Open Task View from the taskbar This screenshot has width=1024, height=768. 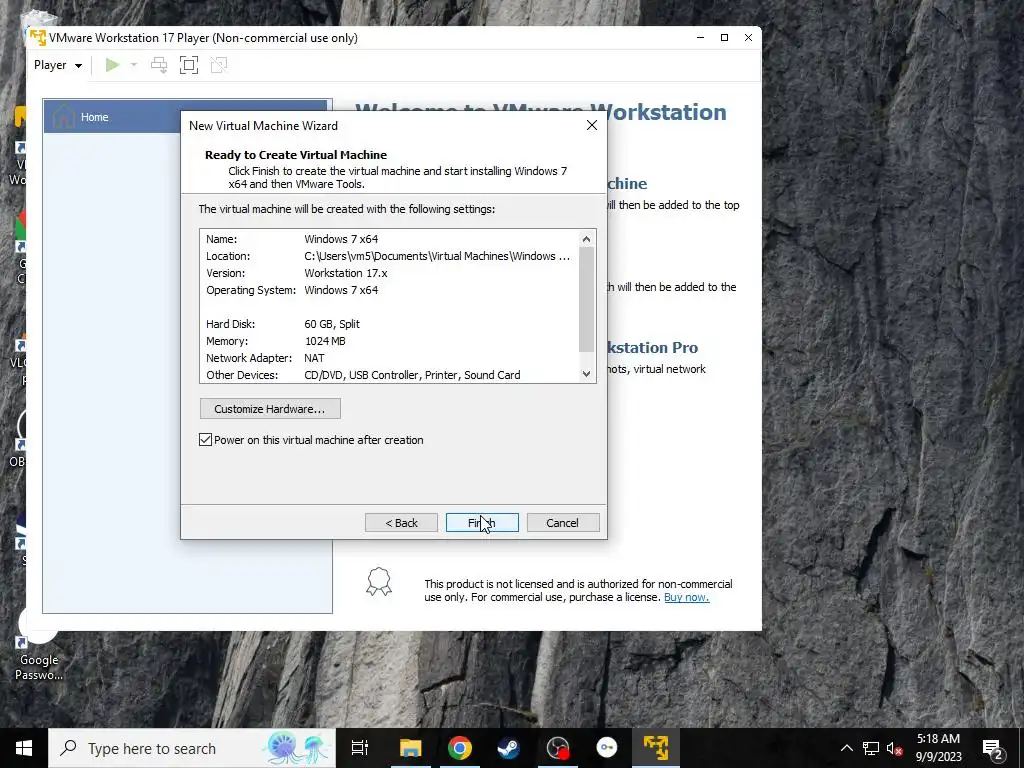click(360, 748)
